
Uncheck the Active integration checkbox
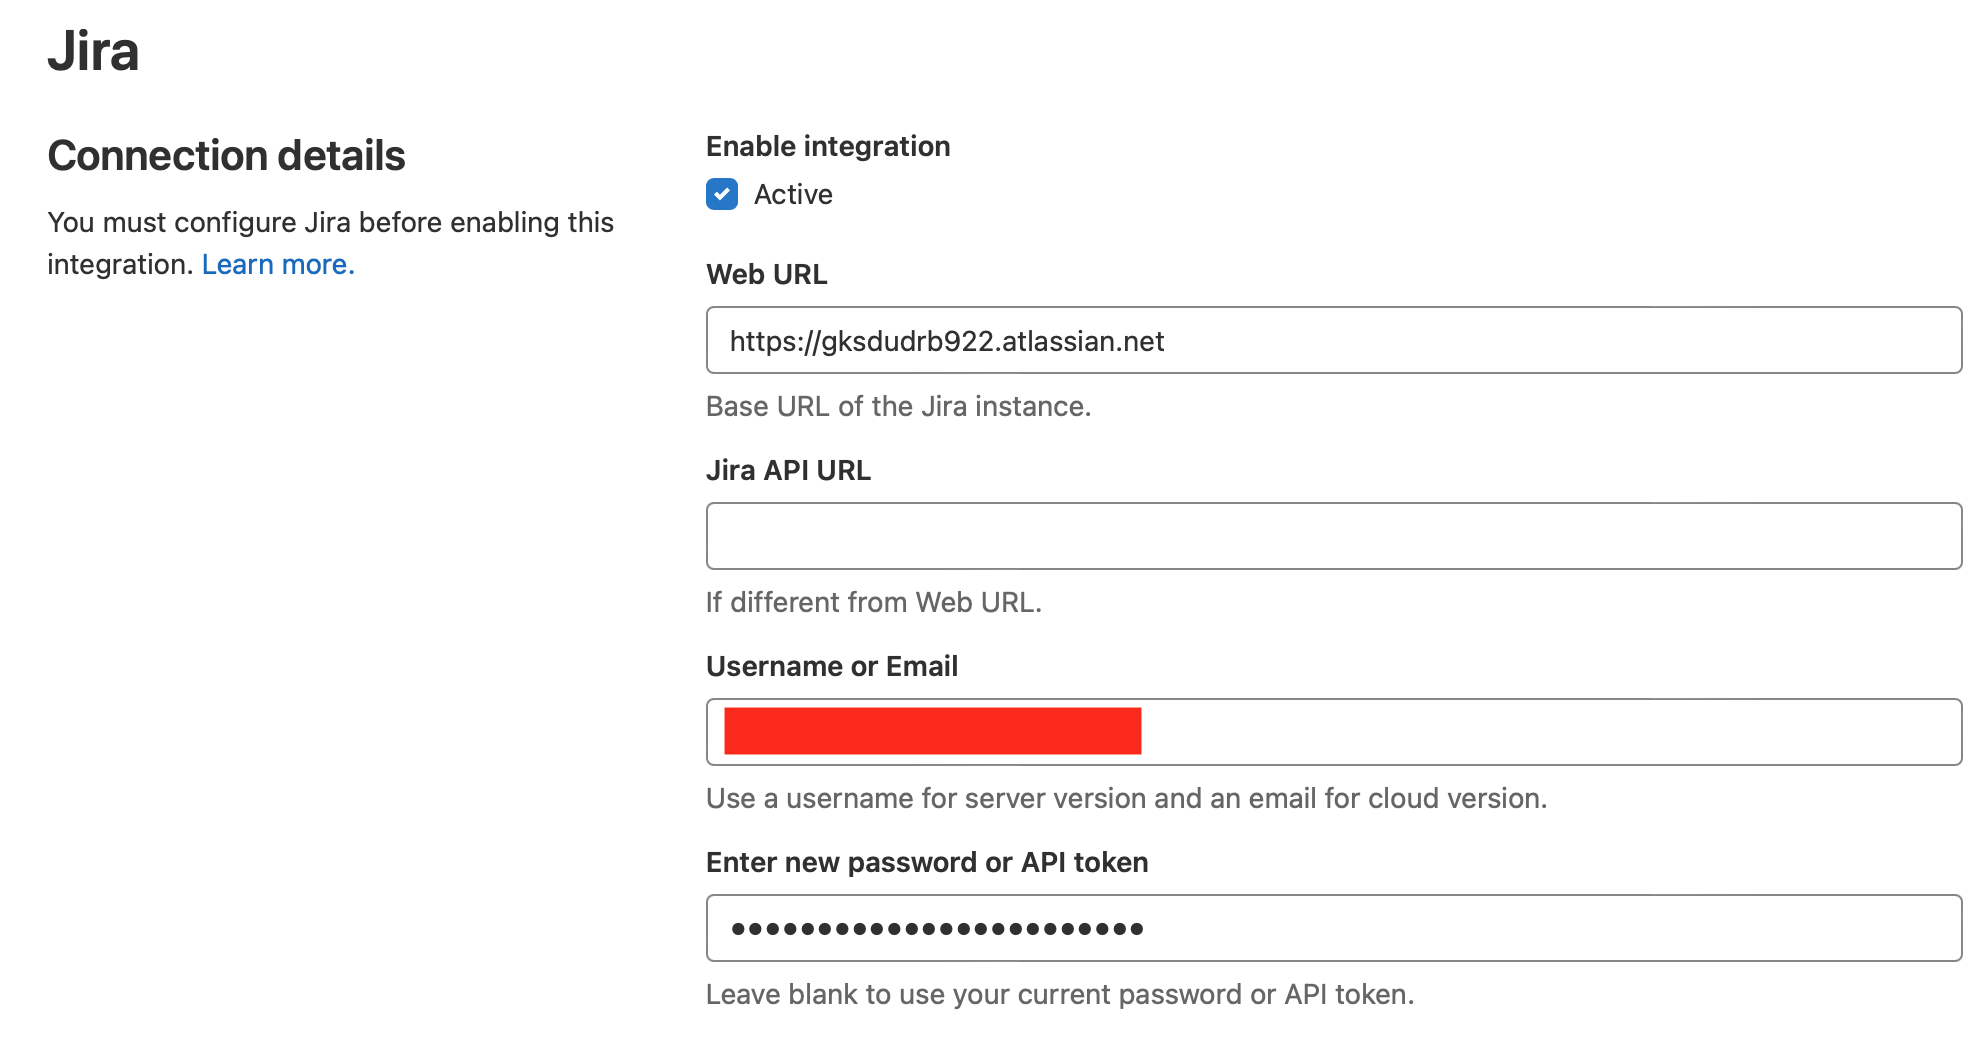tap(722, 194)
